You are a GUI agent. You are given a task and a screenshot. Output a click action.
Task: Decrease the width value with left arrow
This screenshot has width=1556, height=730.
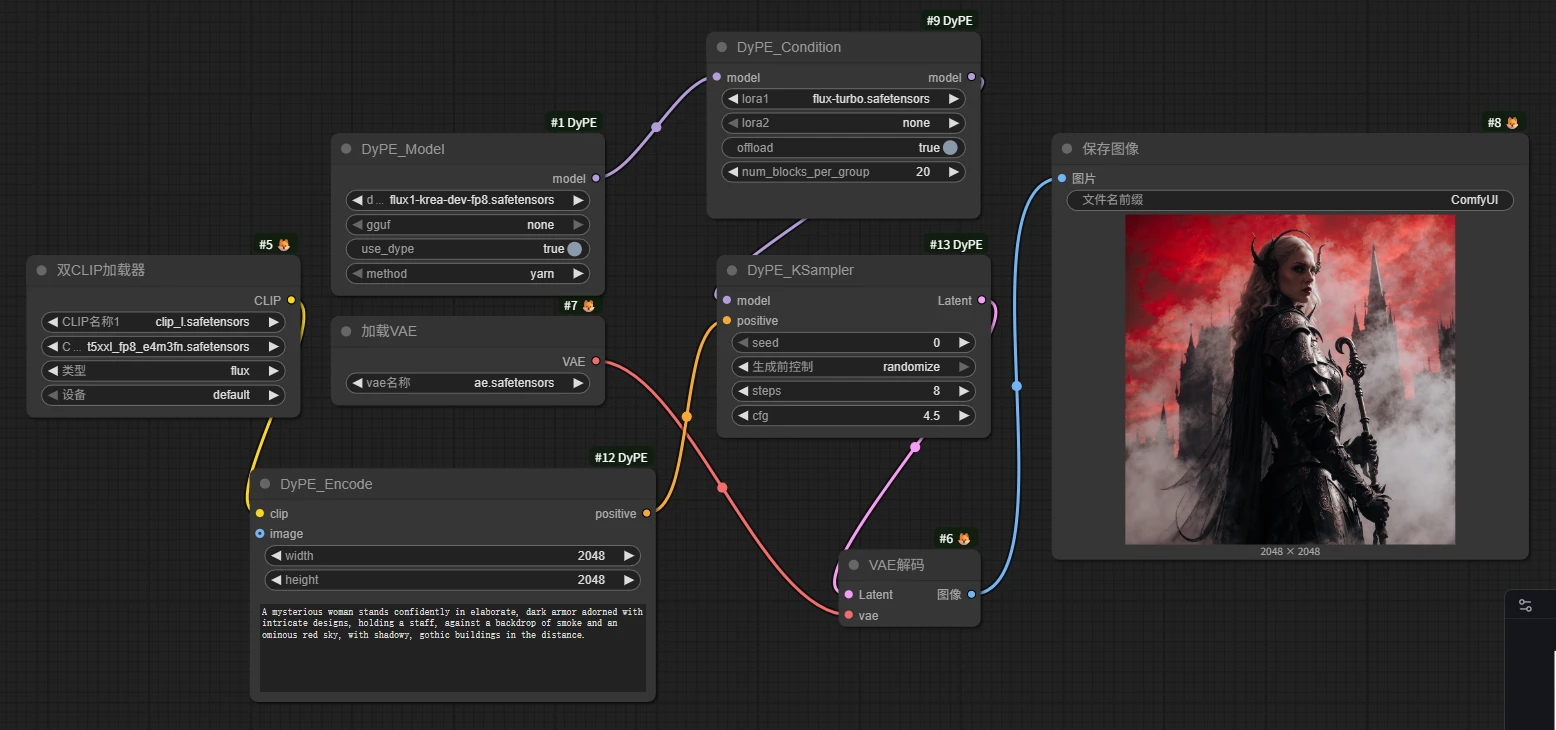point(276,556)
